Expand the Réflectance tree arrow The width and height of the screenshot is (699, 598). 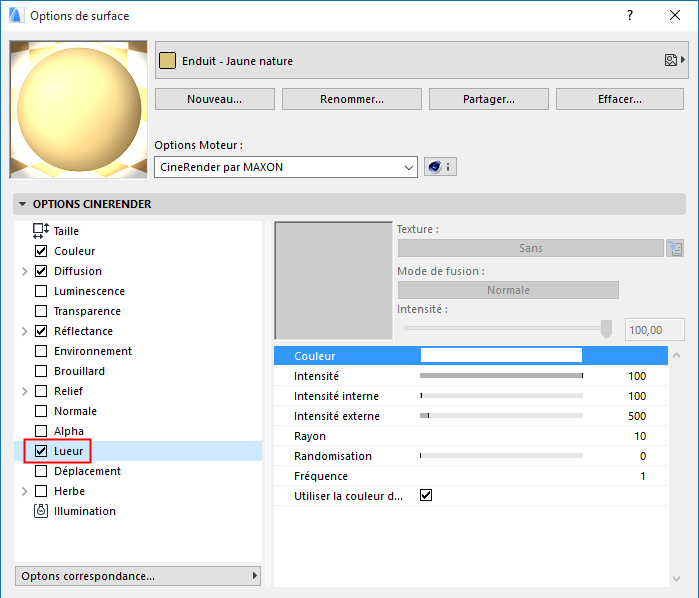pos(25,331)
